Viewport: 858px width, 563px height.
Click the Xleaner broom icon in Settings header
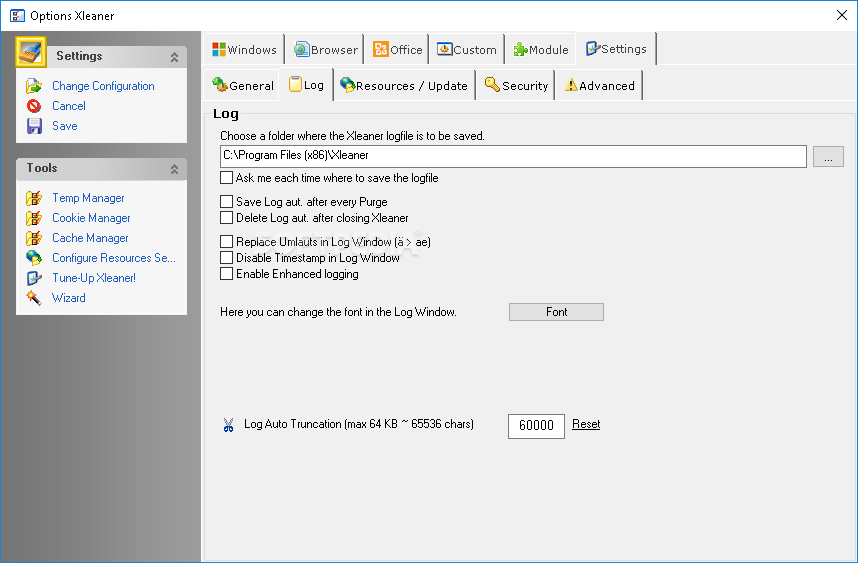(31, 52)
